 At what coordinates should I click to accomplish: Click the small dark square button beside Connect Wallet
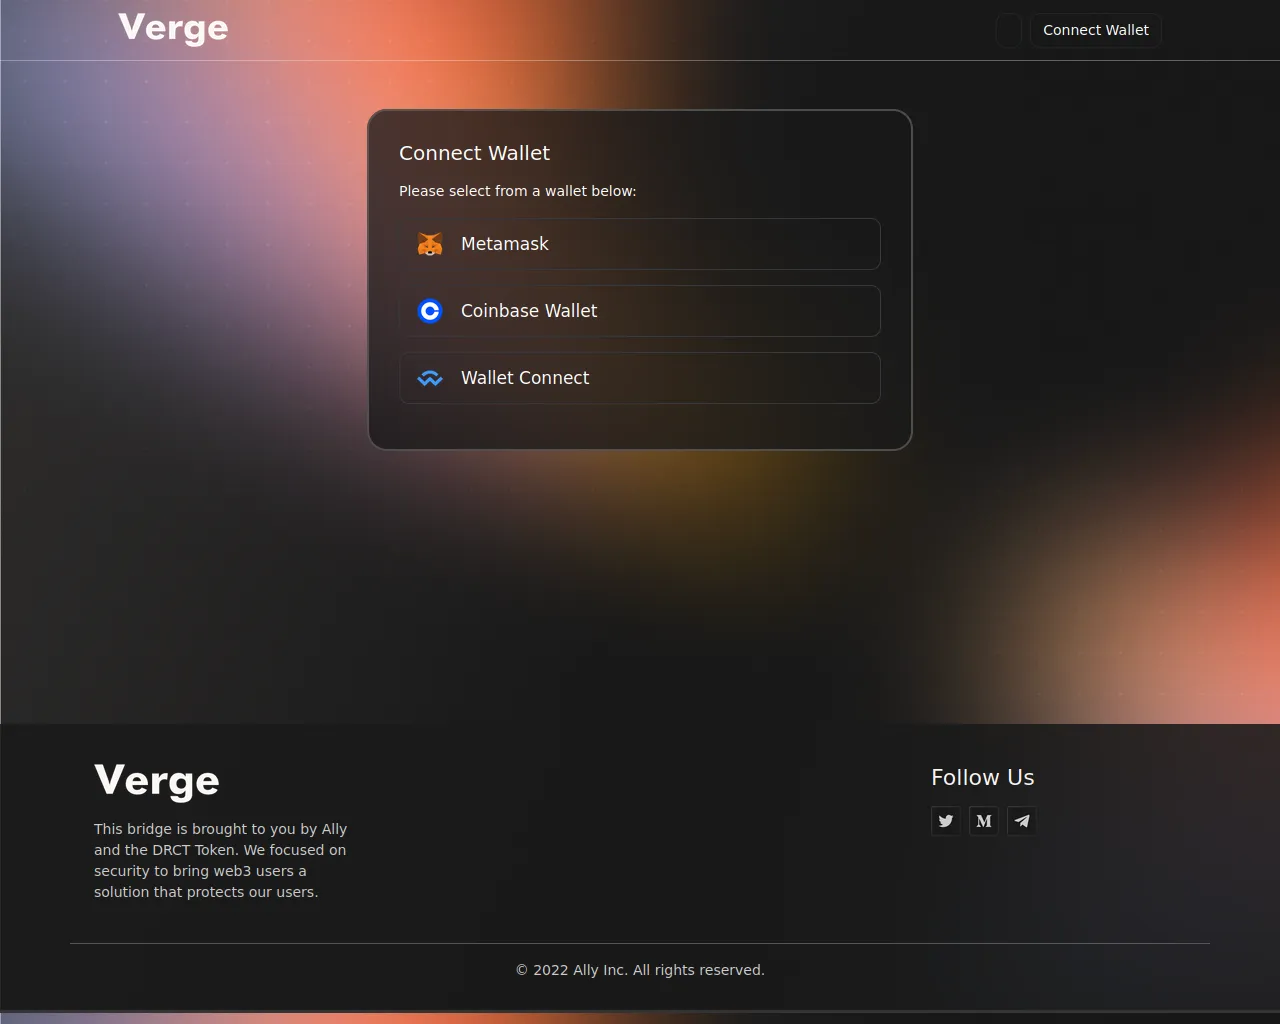[x=1009, y=30]
